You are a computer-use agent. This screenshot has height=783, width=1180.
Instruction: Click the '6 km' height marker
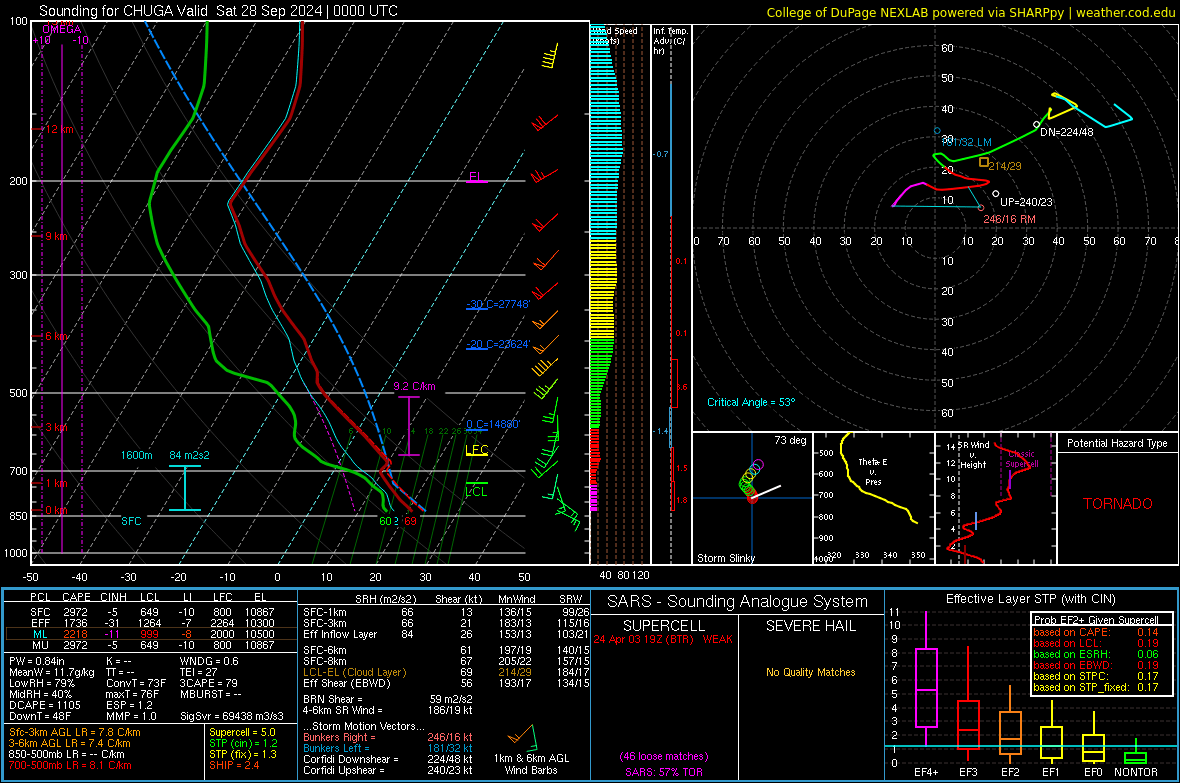(x=56, y=337)
